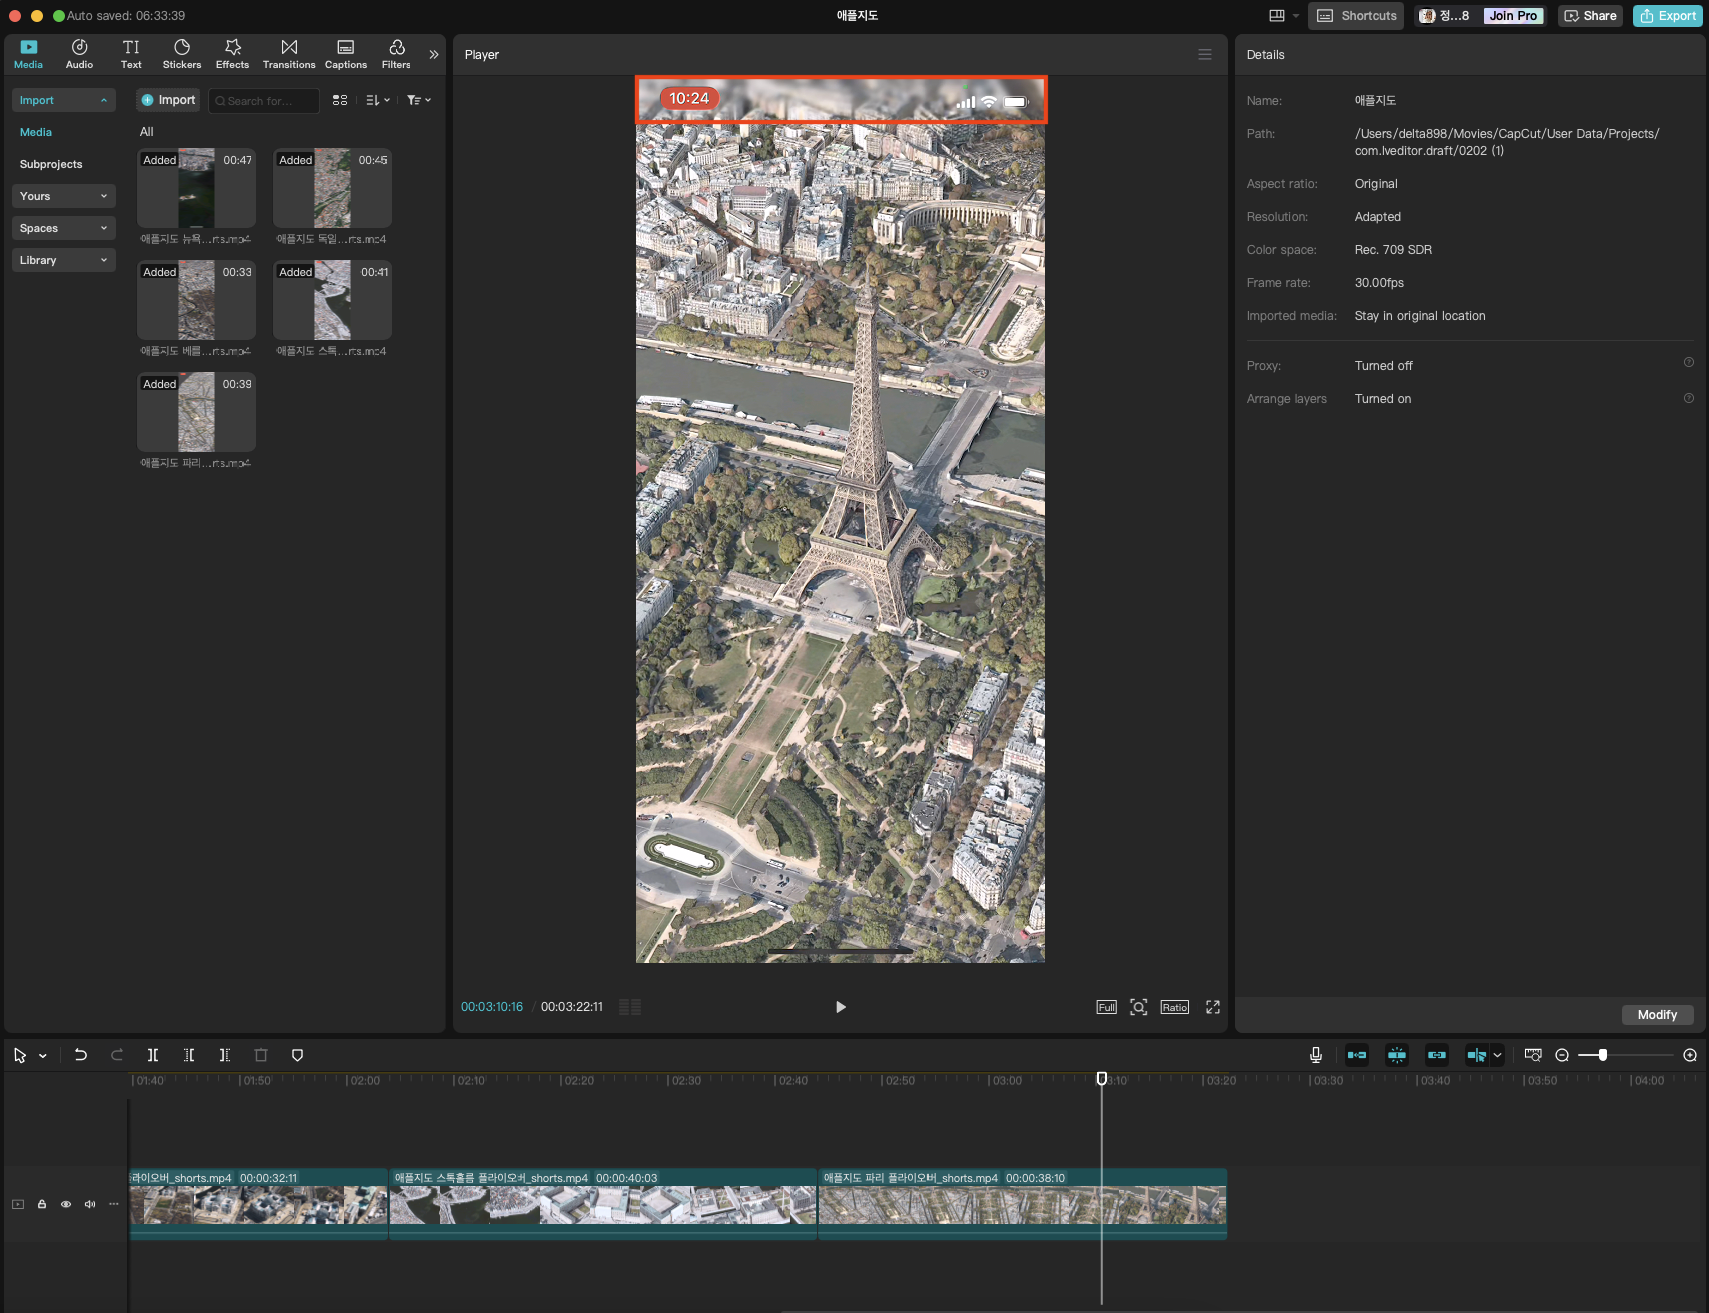Lock the main video track

[x=42, y=1204]
